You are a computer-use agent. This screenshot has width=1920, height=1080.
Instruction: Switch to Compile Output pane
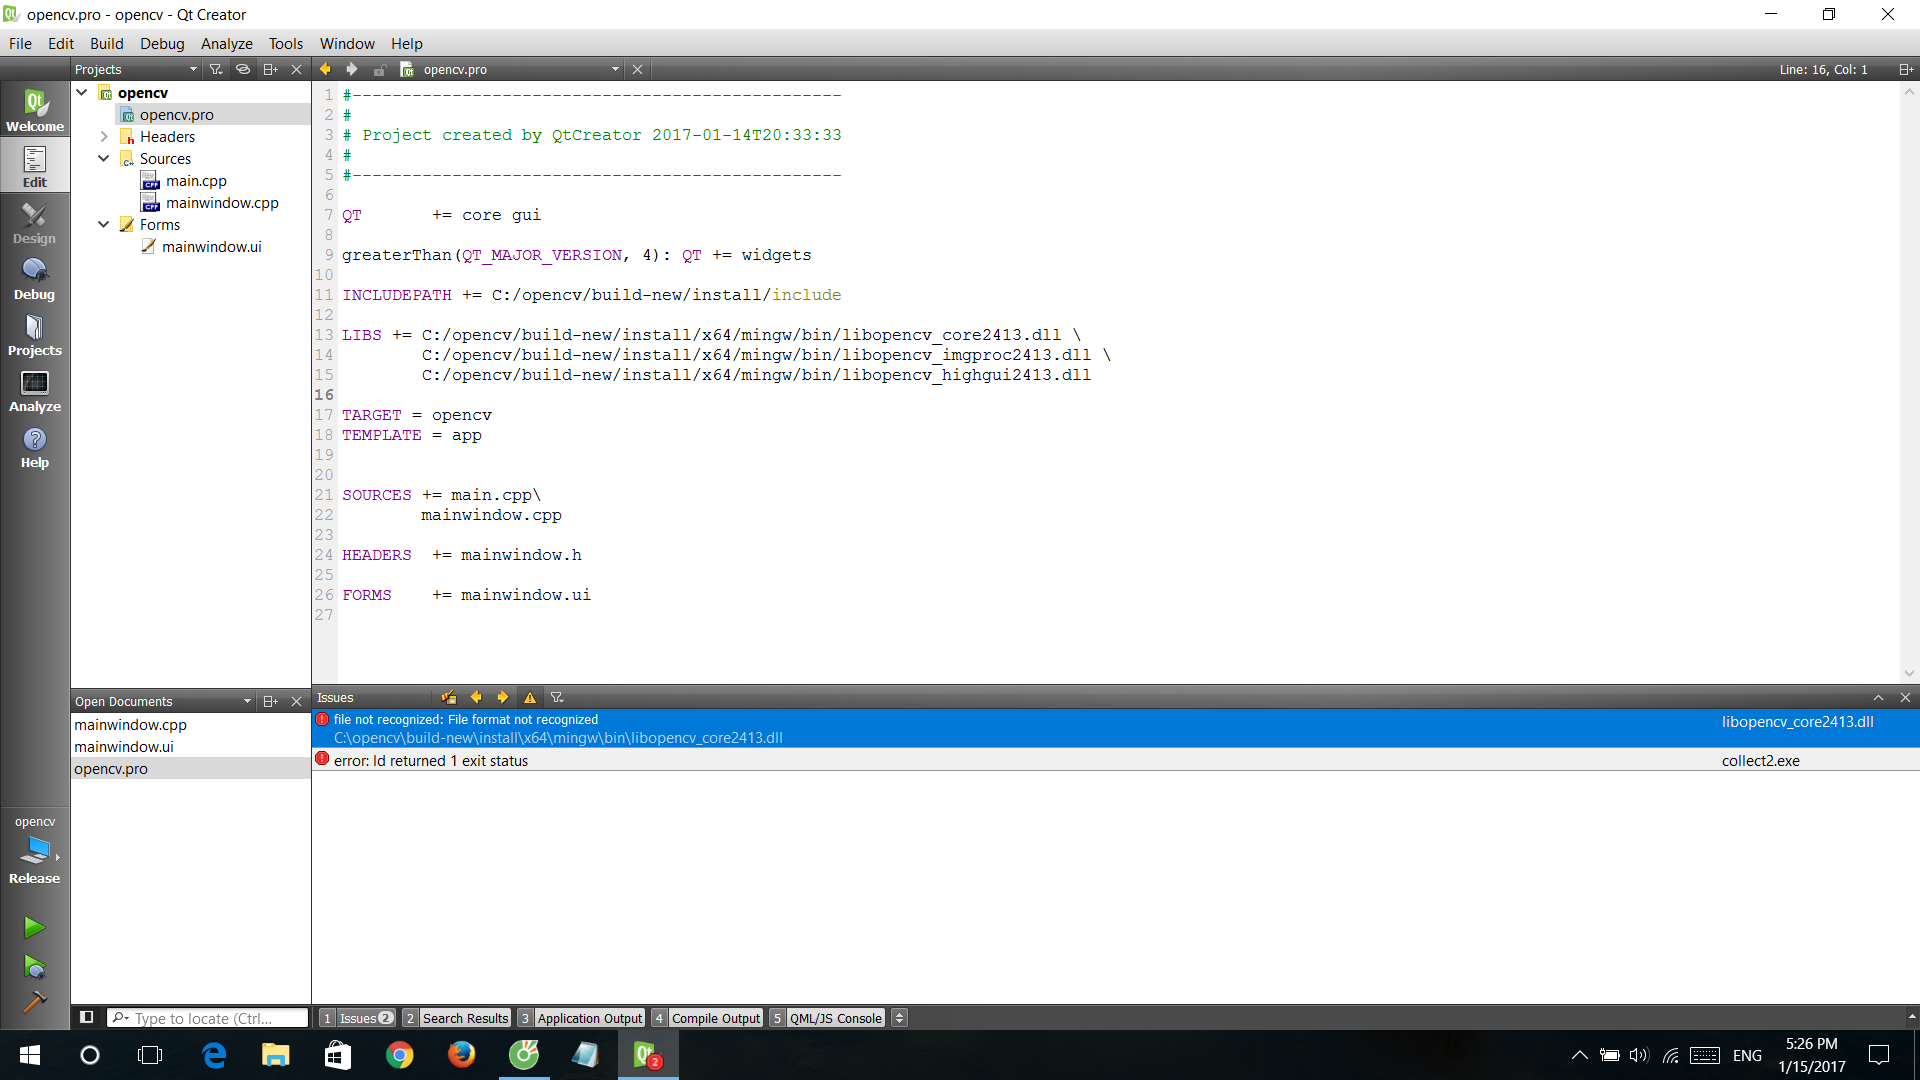tap(708, 1018)
